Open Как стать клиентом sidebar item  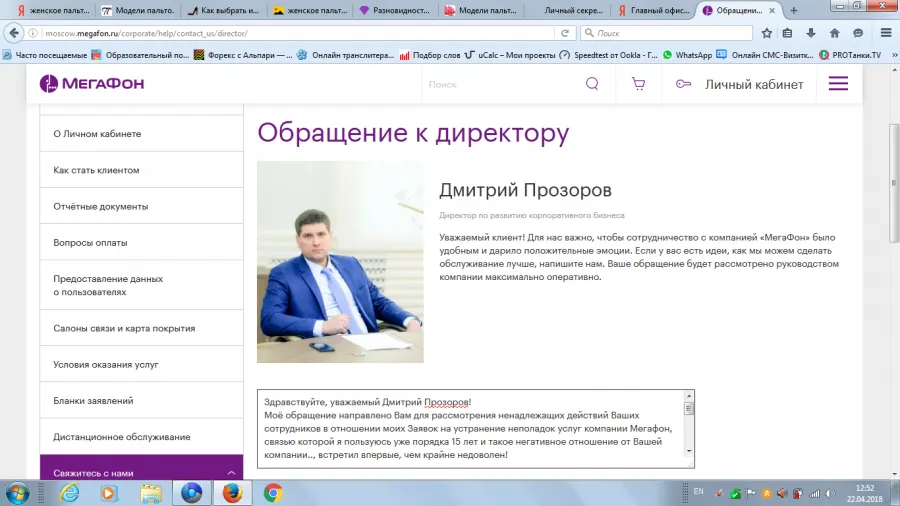pyautogui.click(x=141, y=170)
